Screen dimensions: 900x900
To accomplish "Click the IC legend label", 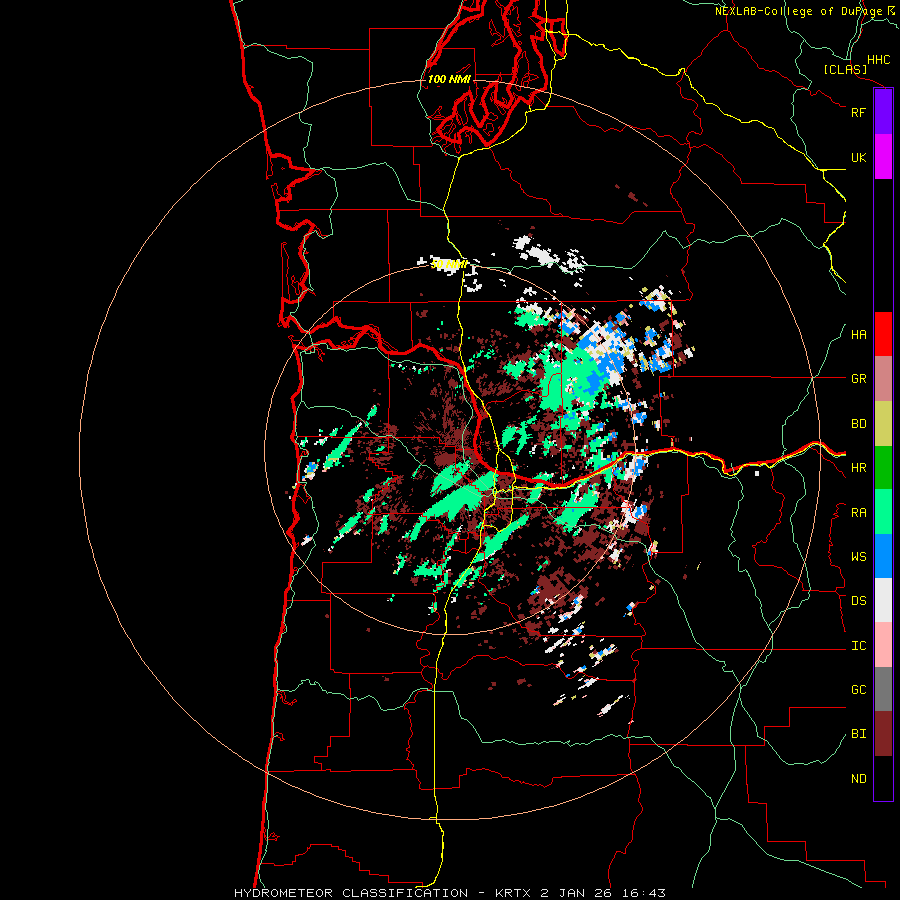I will click(x=858, y=646).
